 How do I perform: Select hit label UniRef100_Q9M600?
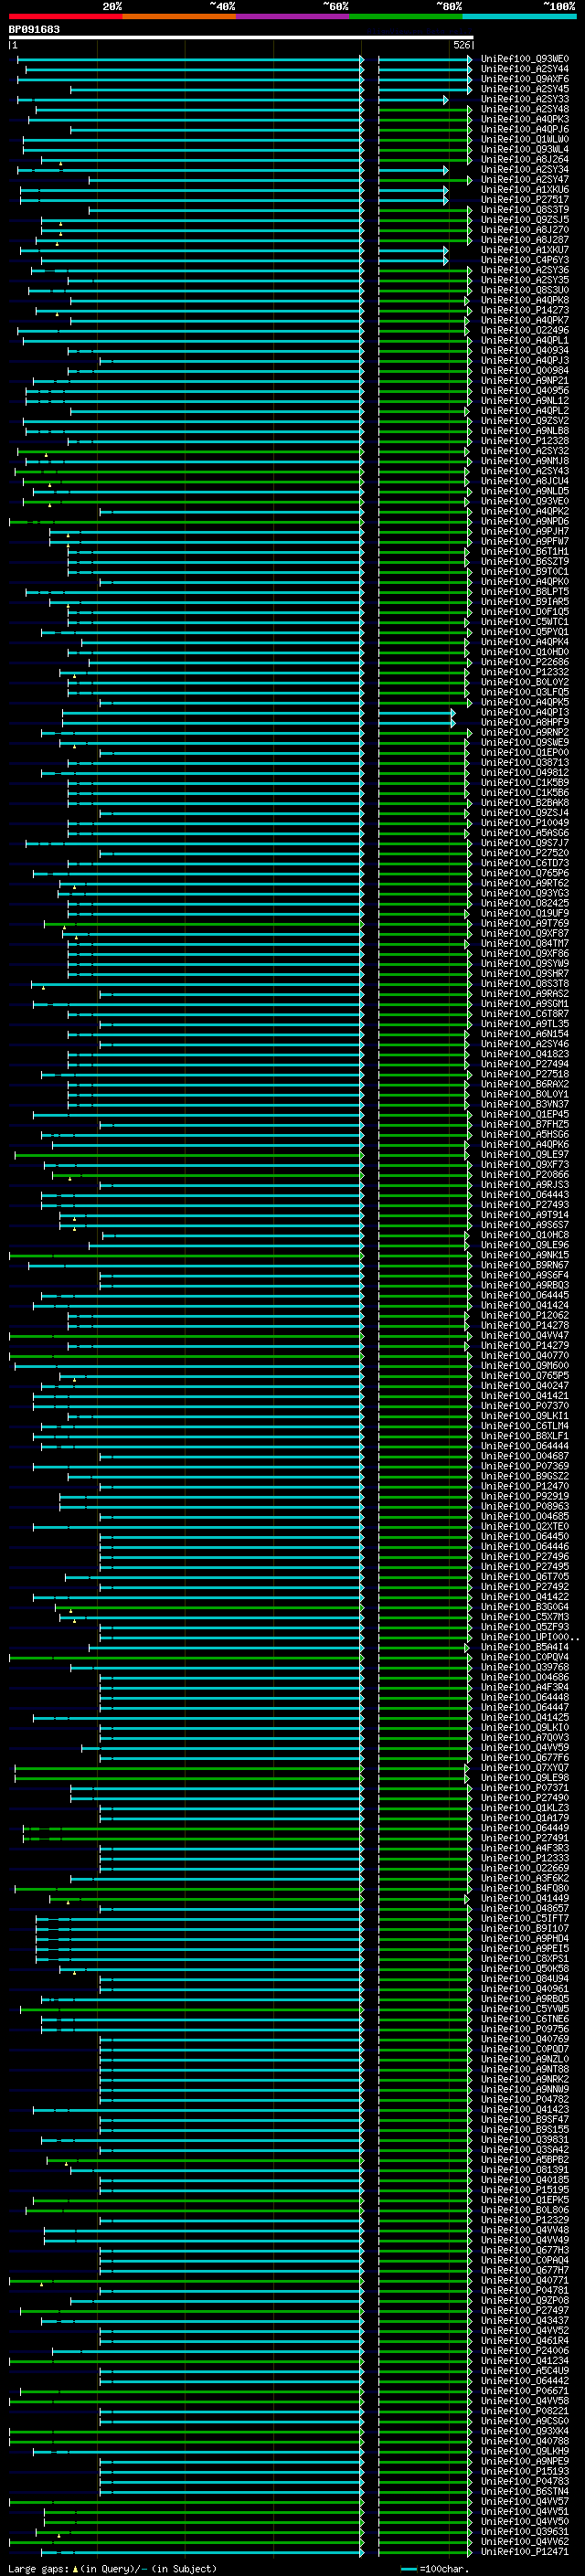(525, 1365)
